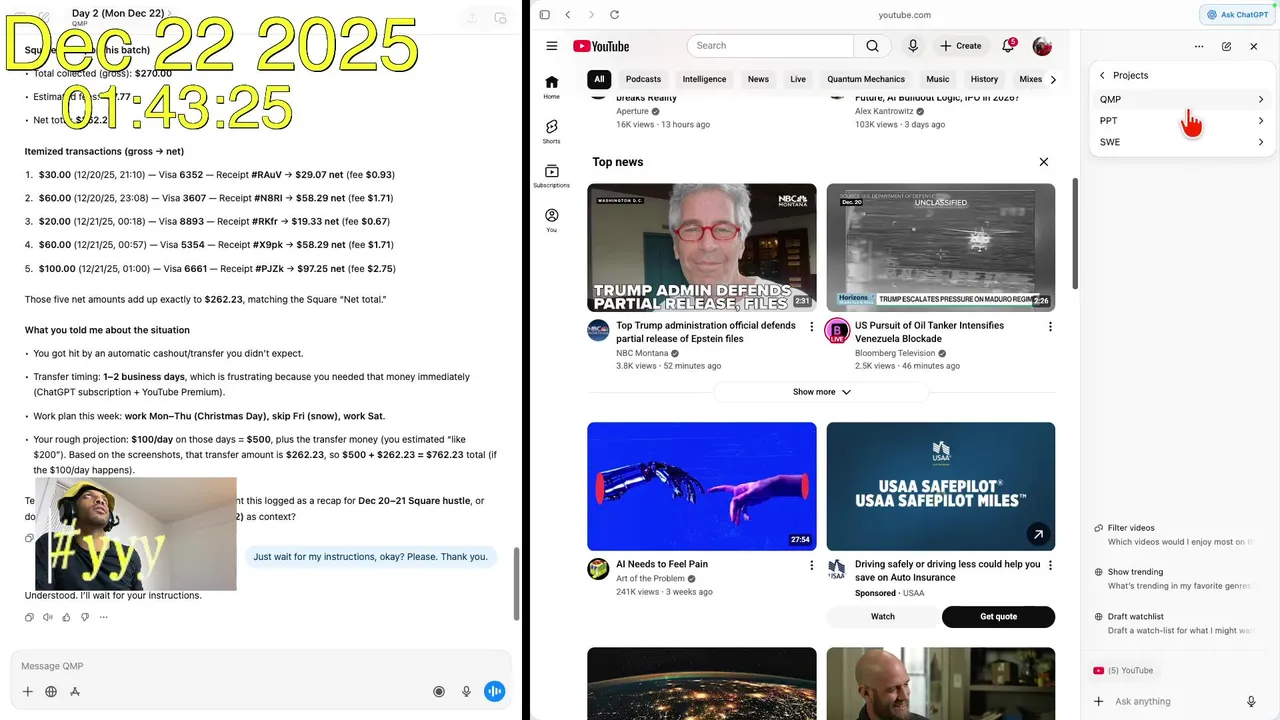
Task: Expand Top news with Show more
Action: click(821, 392)
